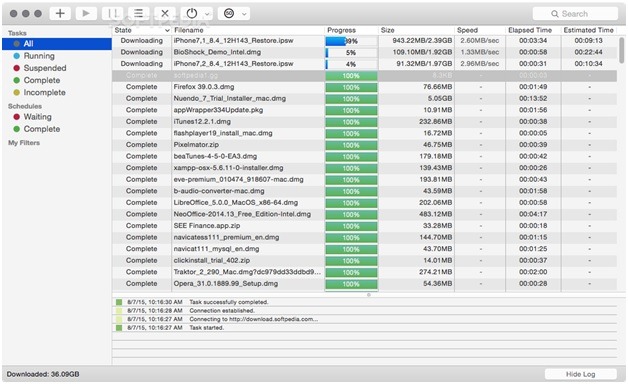Click the speed limit gauge icon
This screenshot has width=628, height=384.
tap(229, 13)
